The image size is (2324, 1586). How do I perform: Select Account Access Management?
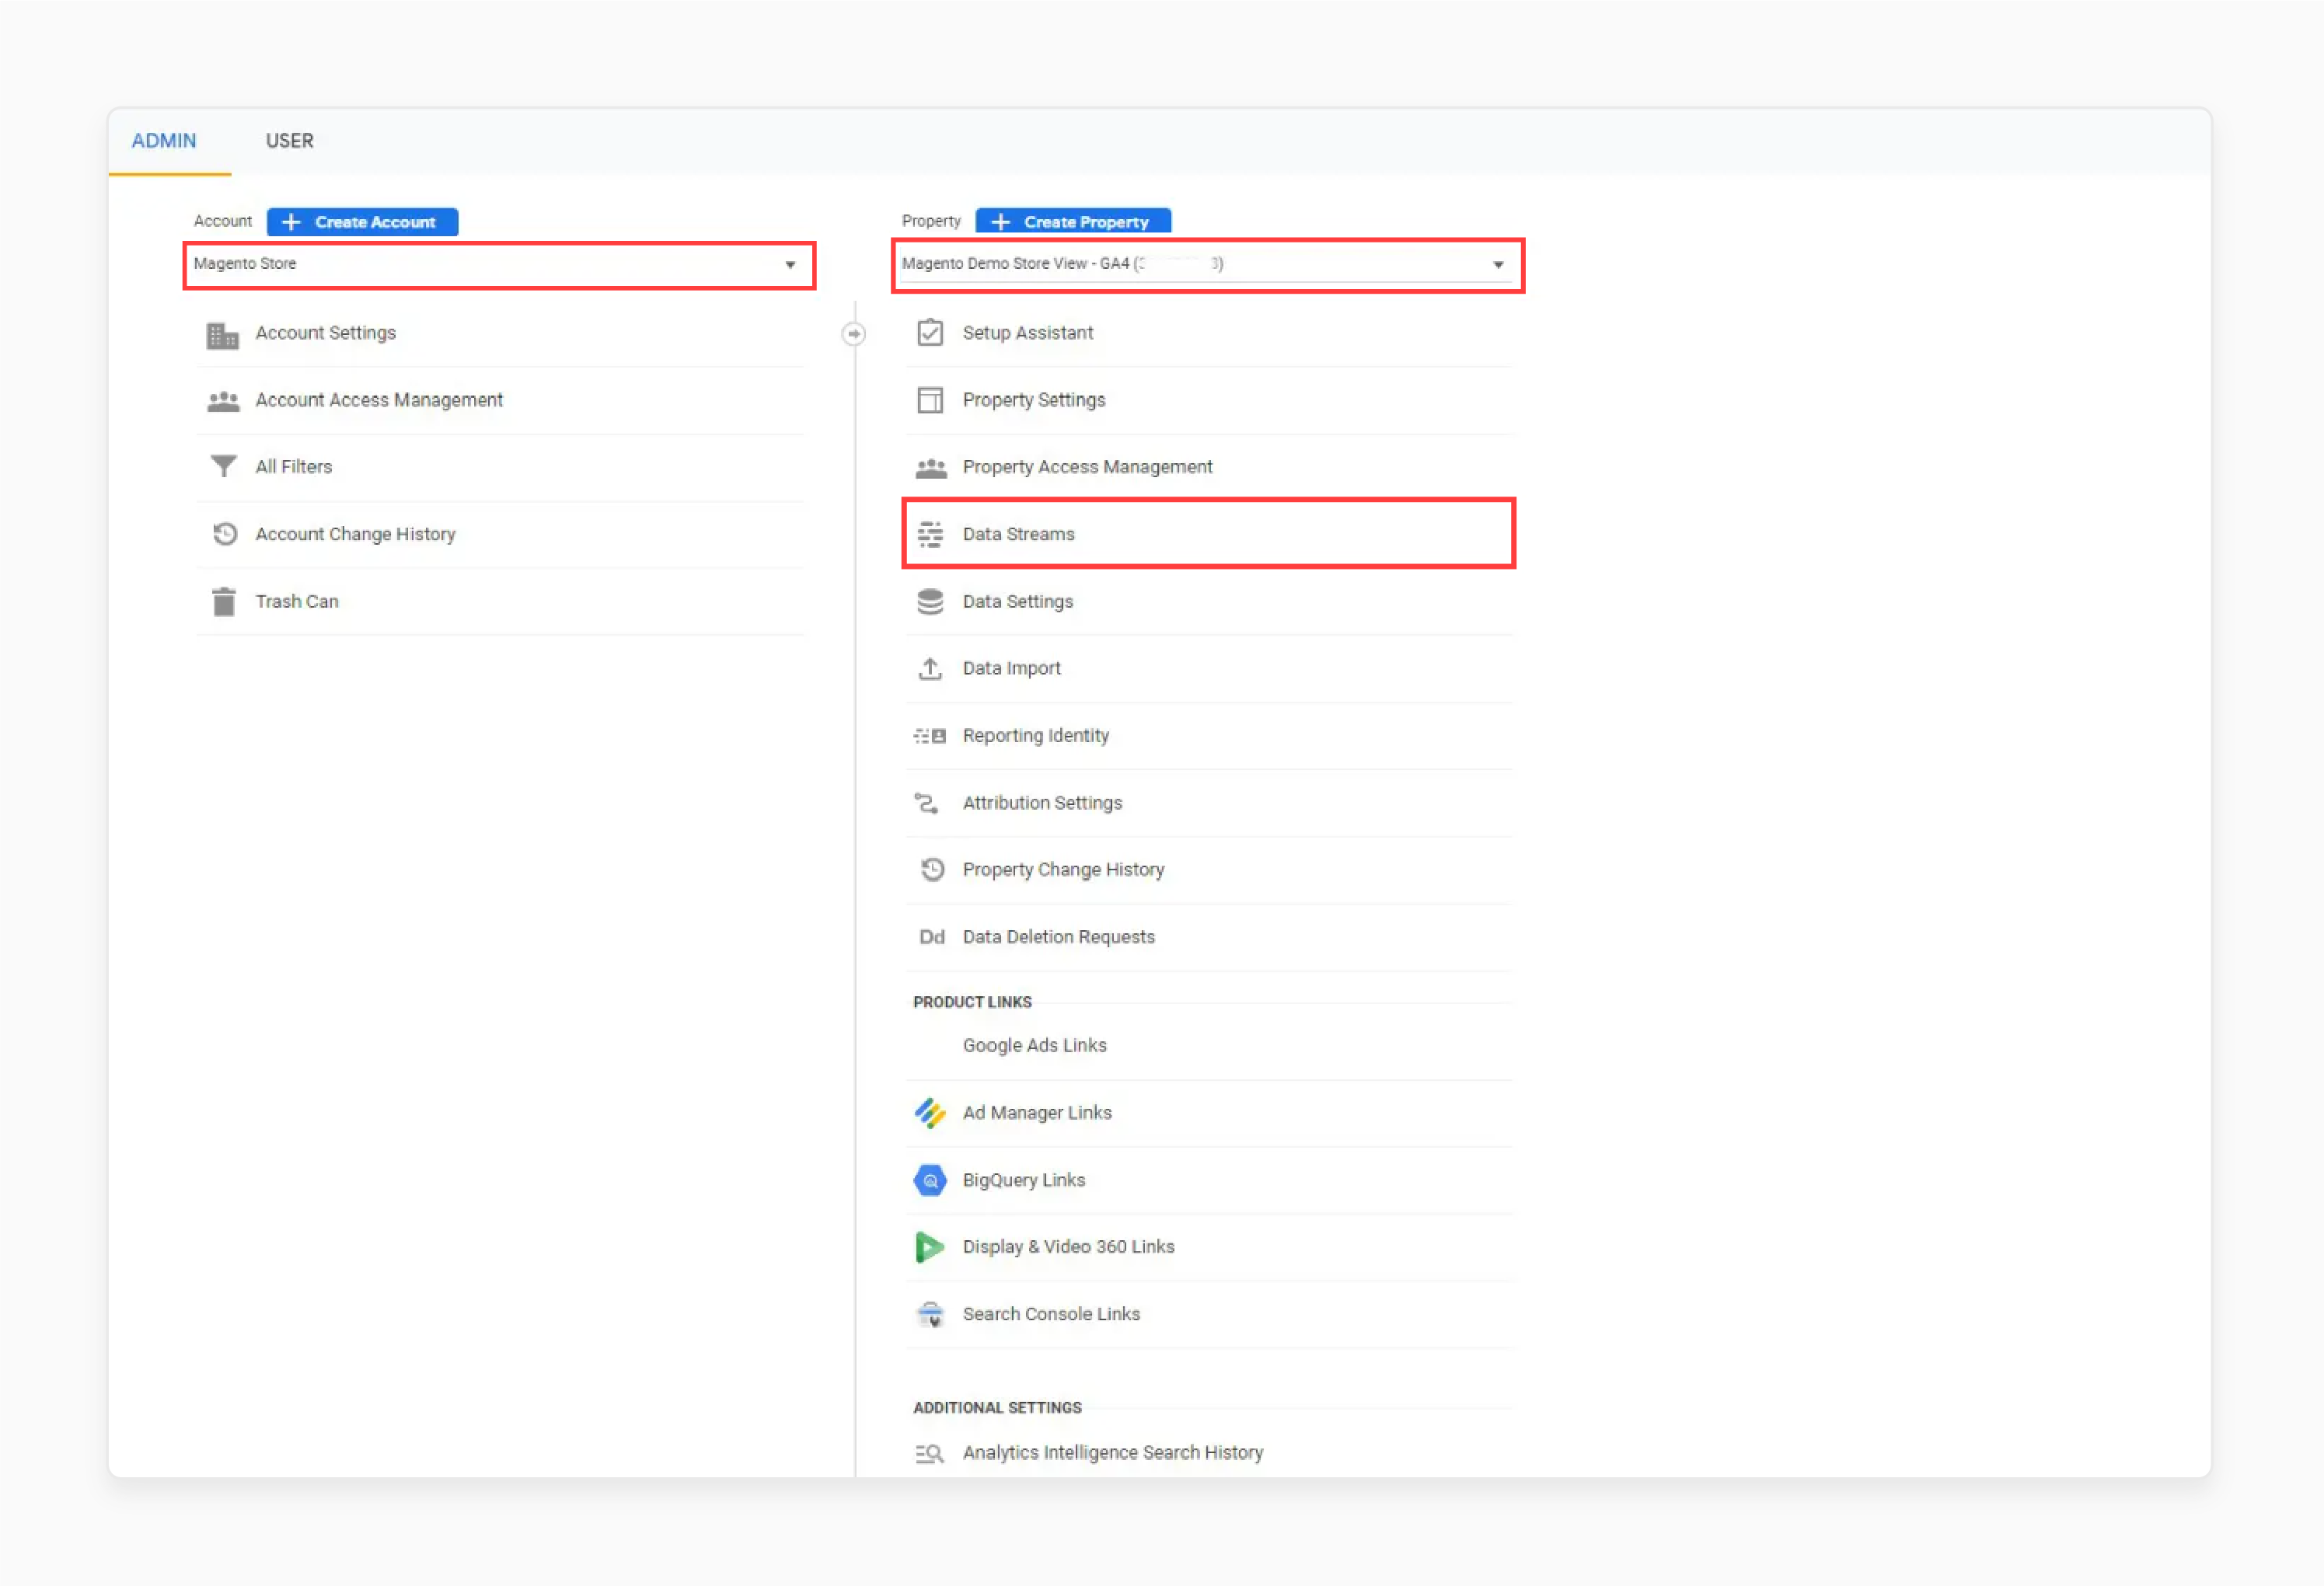pyautogui.click(x=378, y=399)
